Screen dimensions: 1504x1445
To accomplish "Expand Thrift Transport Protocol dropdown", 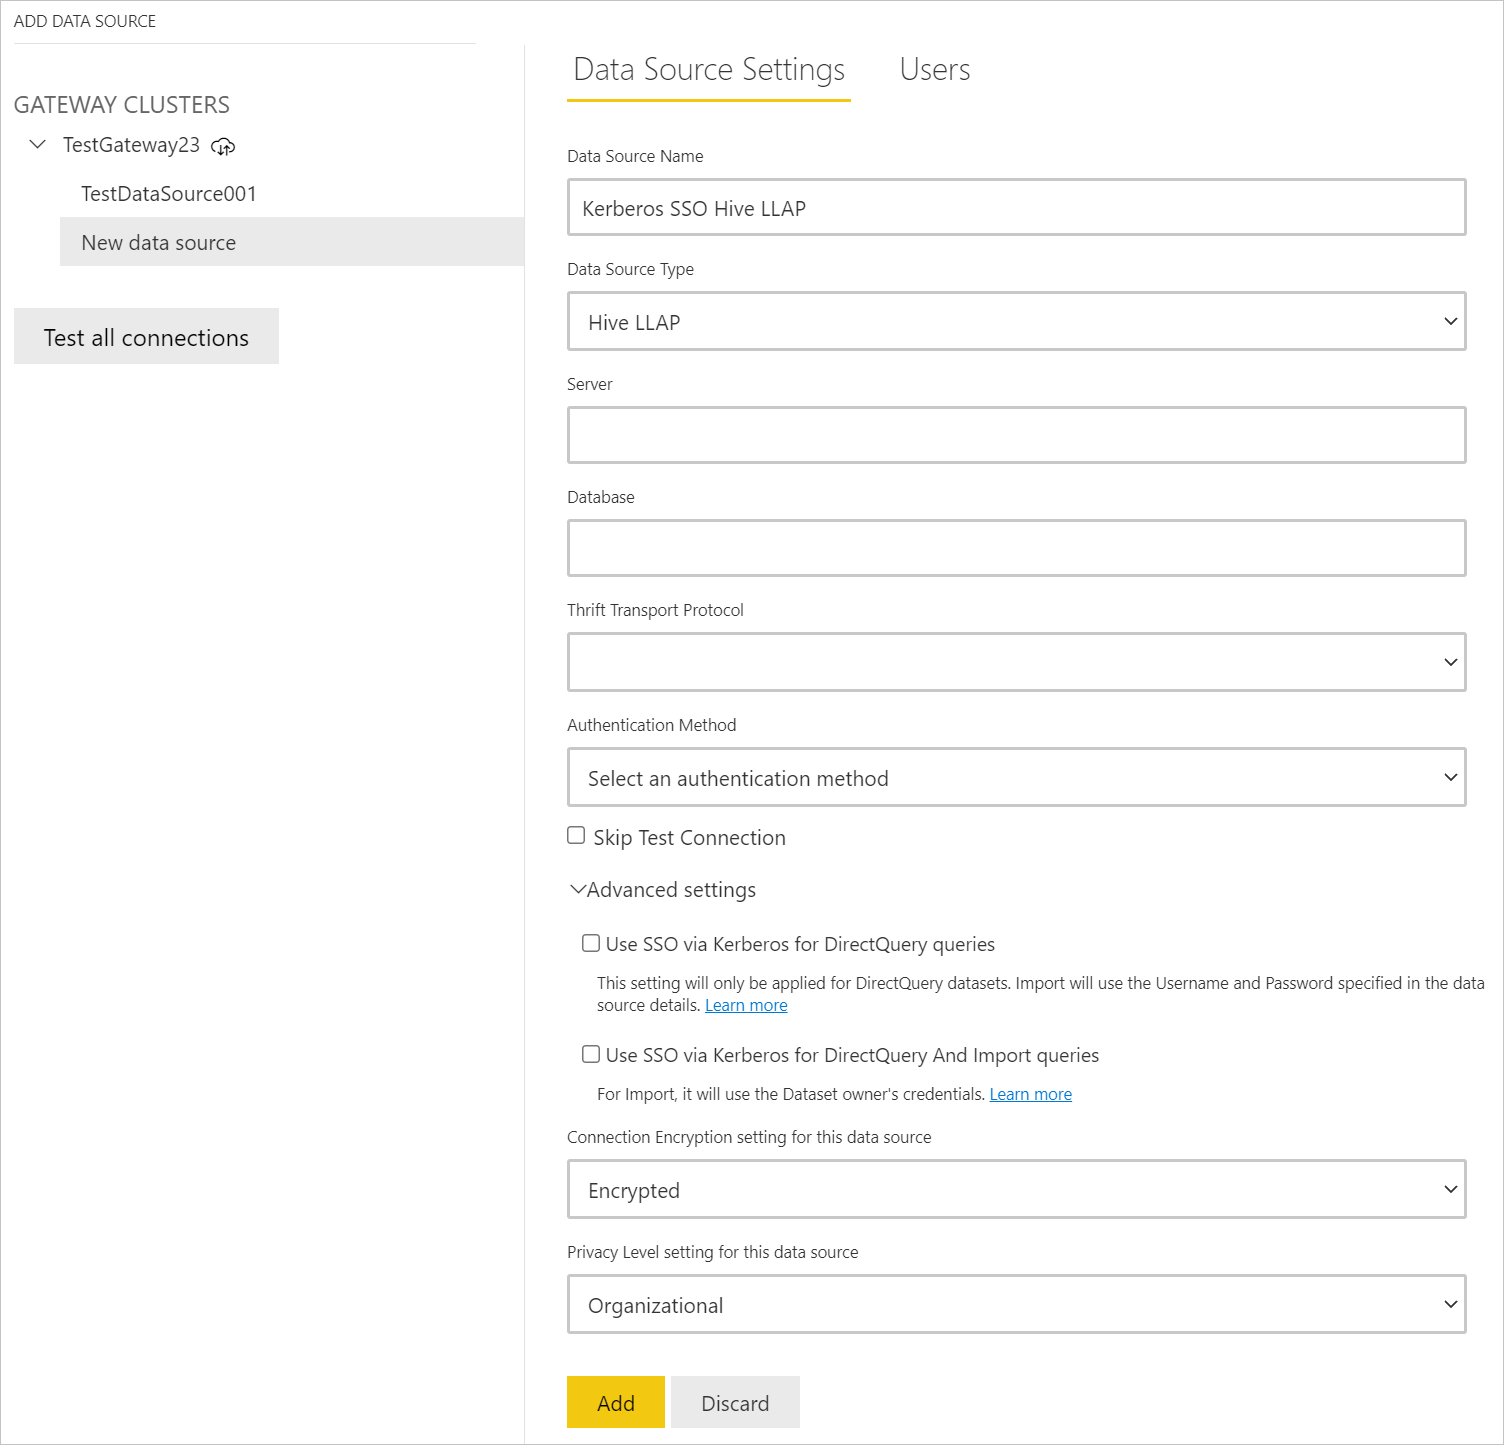I will point(1016,662).
